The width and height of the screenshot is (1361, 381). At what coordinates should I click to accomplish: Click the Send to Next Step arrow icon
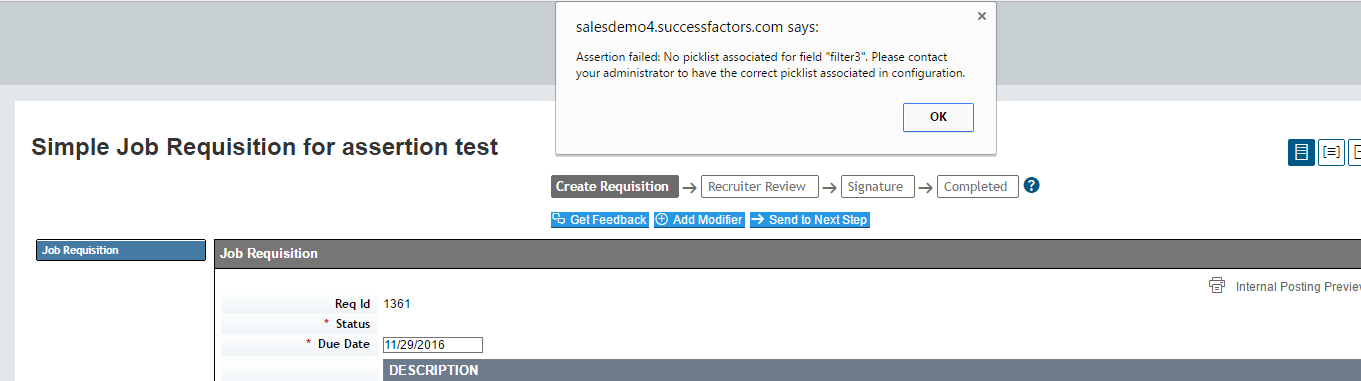point(758,220)
